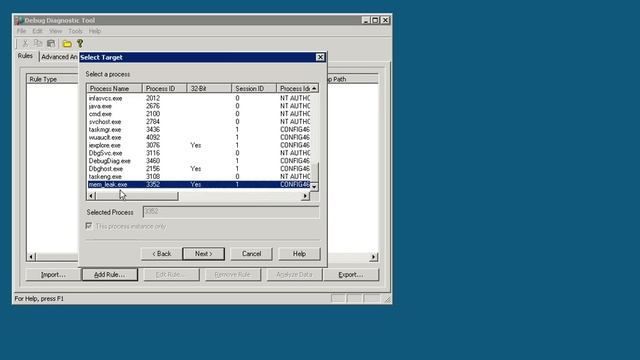
Task: Click the Back button
Action: tap(162, 253)
